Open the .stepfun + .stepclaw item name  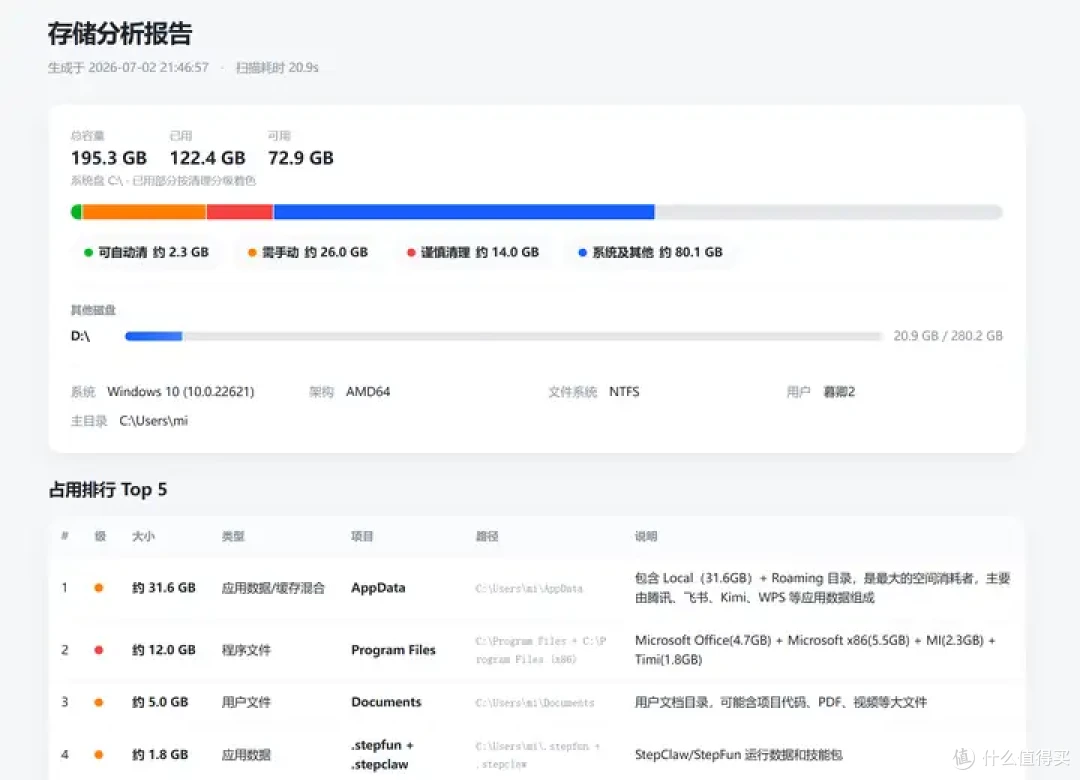pos(382,755)
